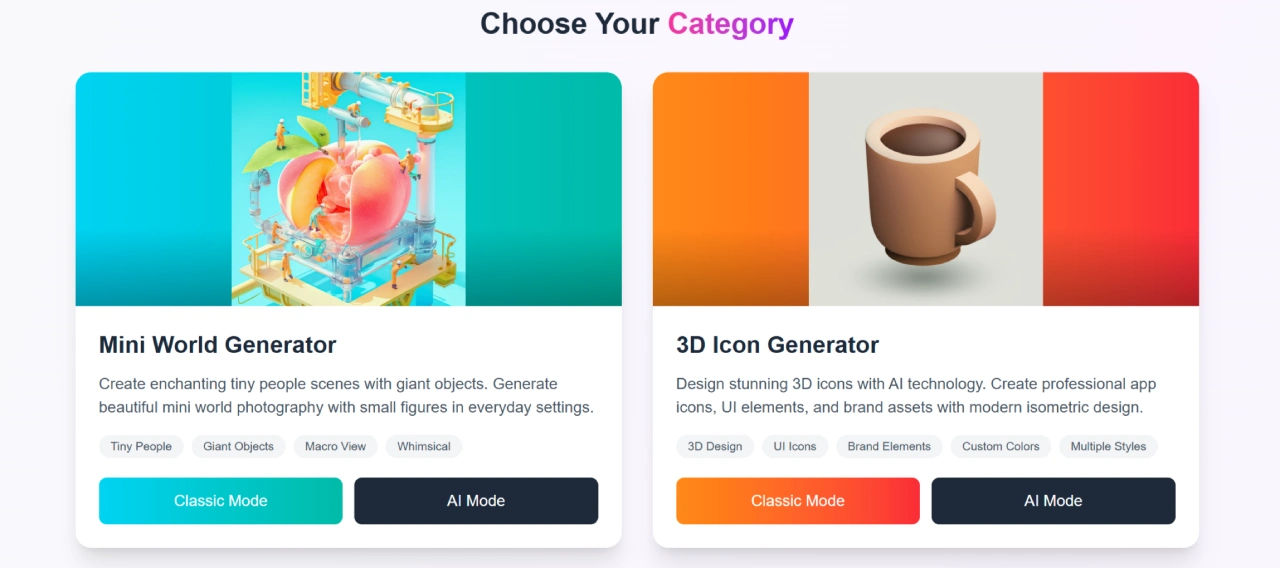Pick the Brand Elements tag
This screenshot has width=1280, height=568.
pyautogui.click(x=889, y=446)
